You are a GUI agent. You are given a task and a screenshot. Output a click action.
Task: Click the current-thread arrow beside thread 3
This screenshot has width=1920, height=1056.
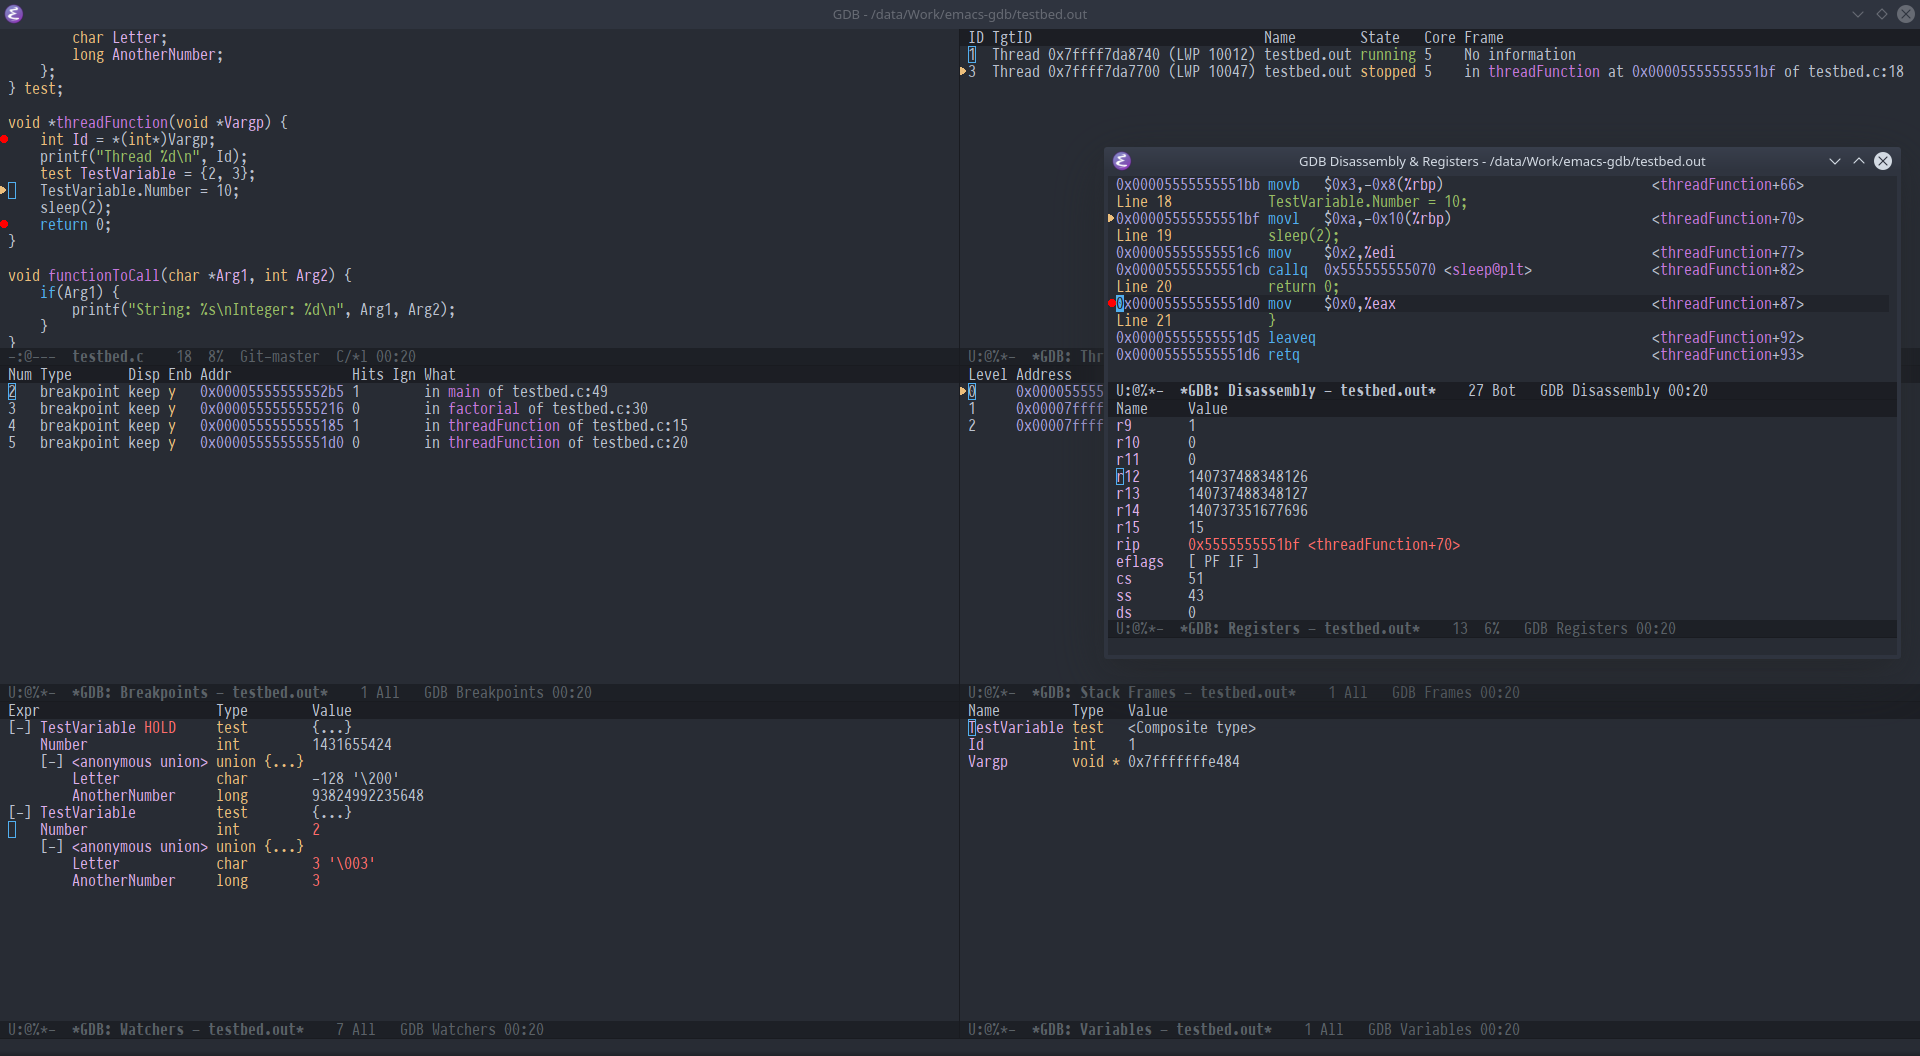point(963,72)
